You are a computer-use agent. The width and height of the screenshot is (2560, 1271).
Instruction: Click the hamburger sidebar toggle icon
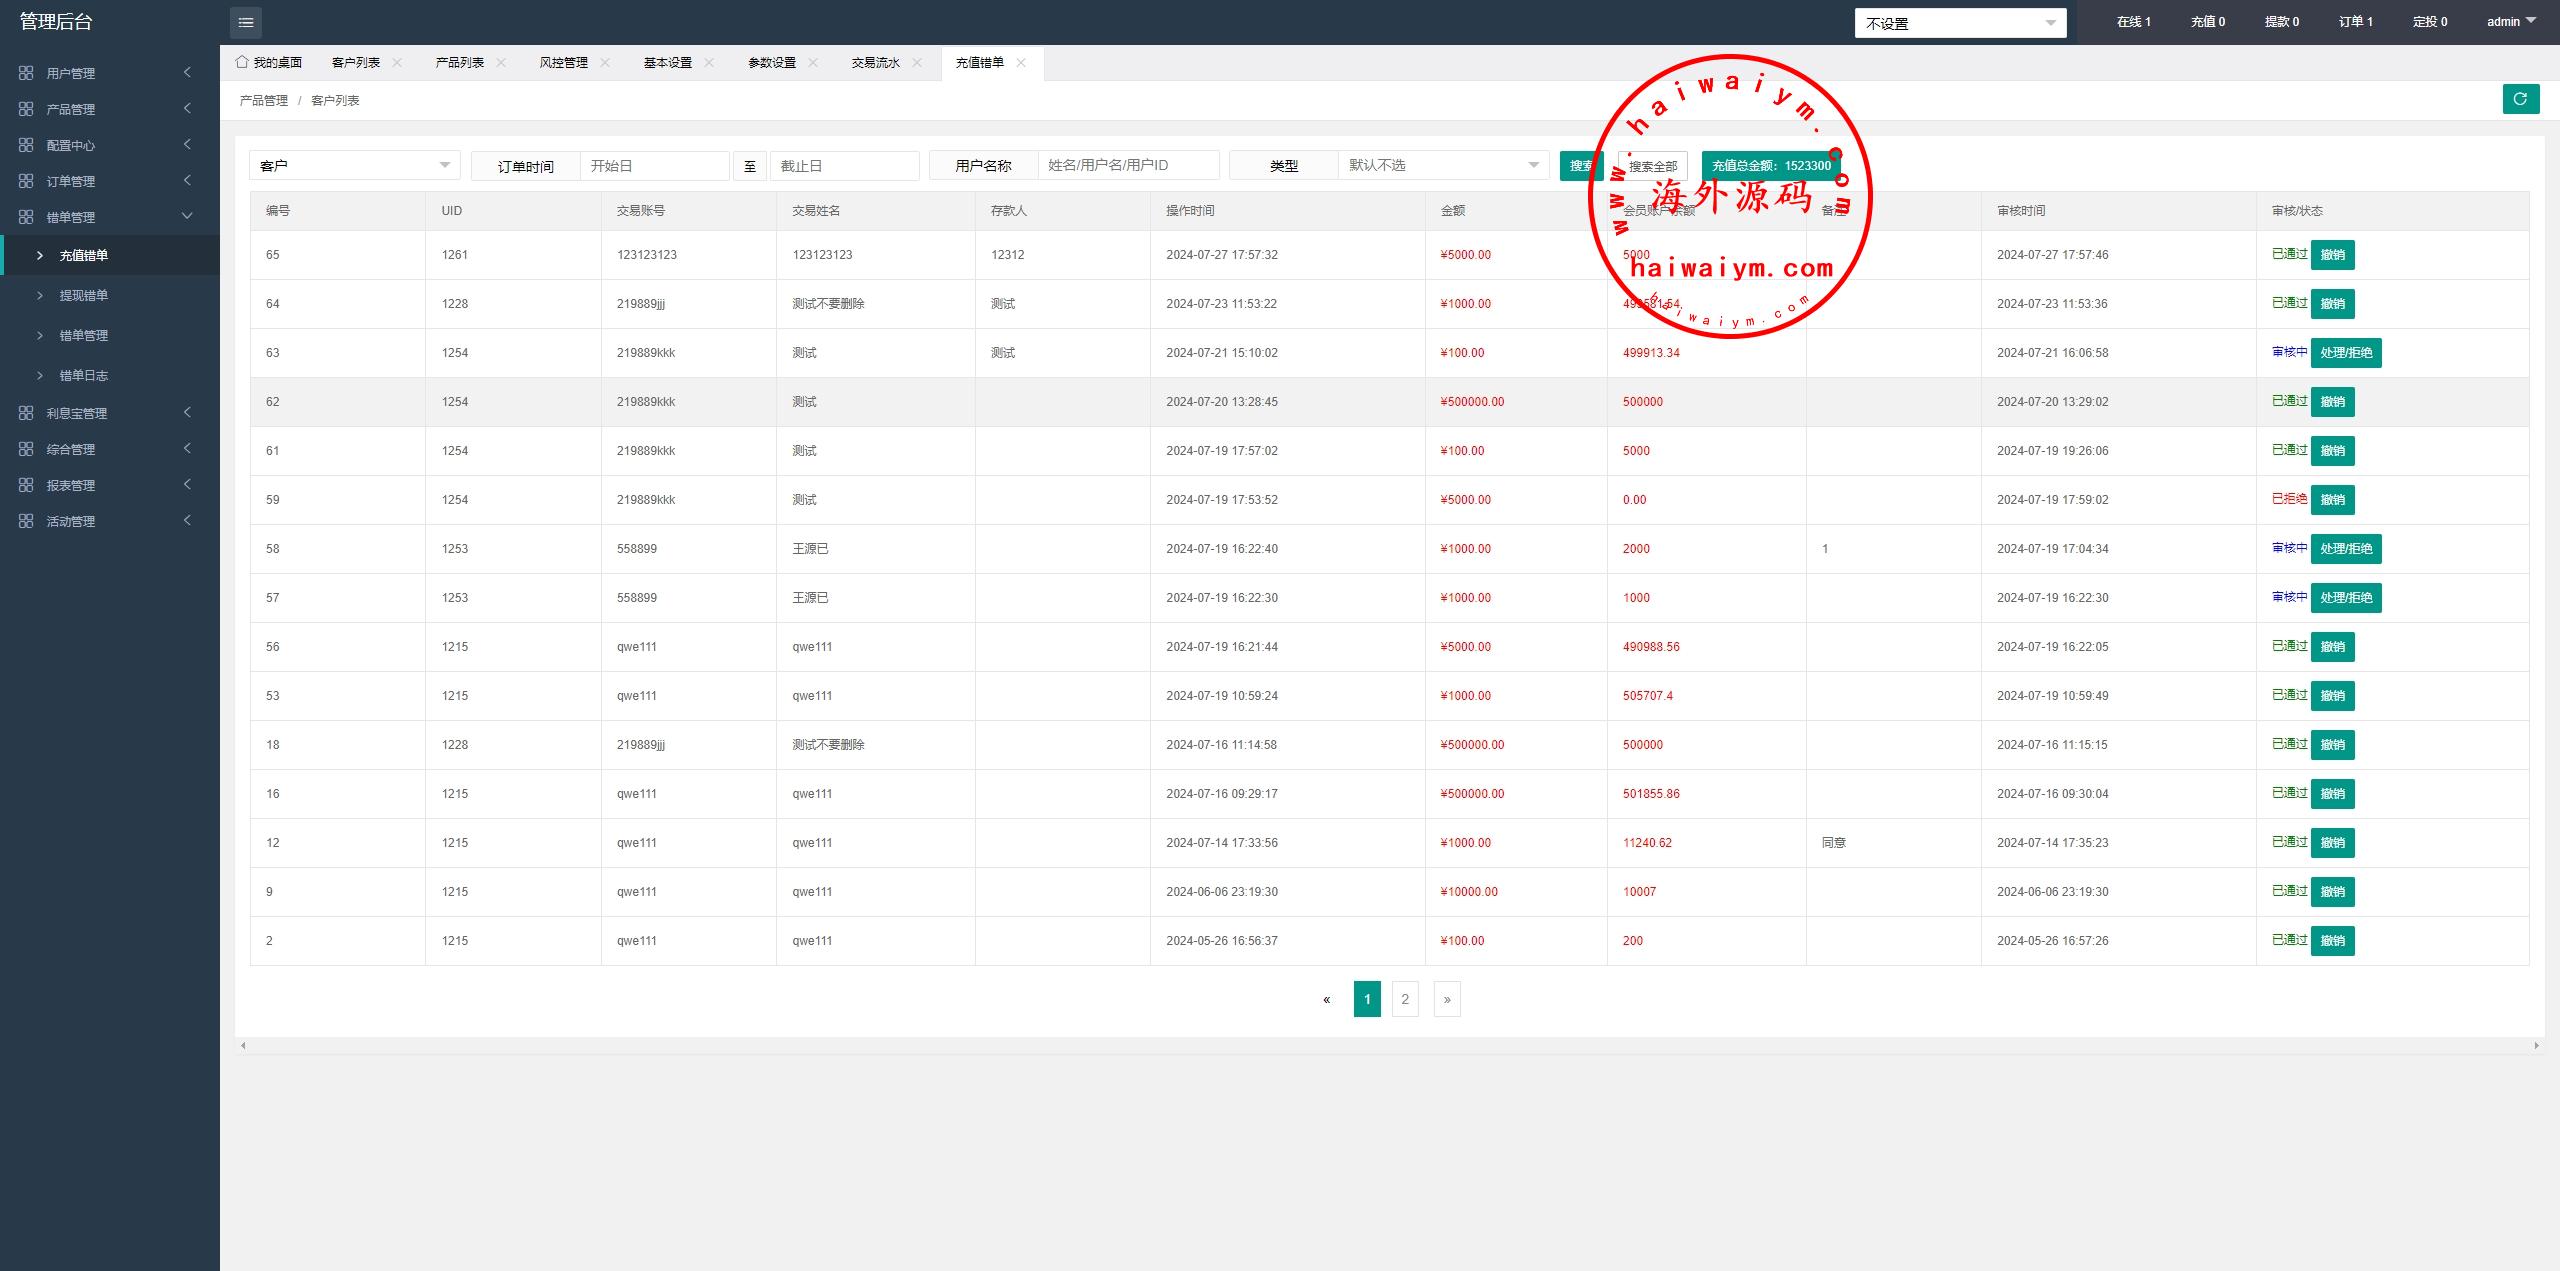[246, 22]
